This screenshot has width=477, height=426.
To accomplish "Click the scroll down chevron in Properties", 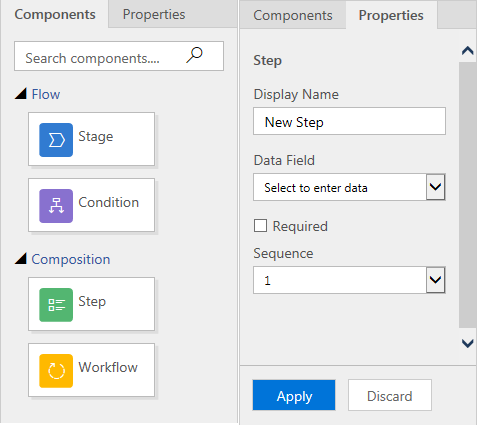I will point(468,343).
